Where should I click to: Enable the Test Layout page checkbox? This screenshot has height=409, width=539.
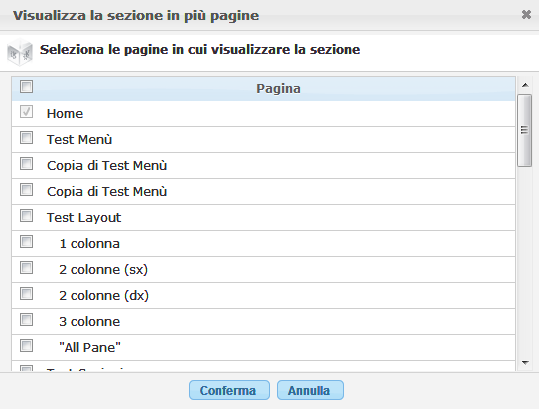[x=26, y=215]
